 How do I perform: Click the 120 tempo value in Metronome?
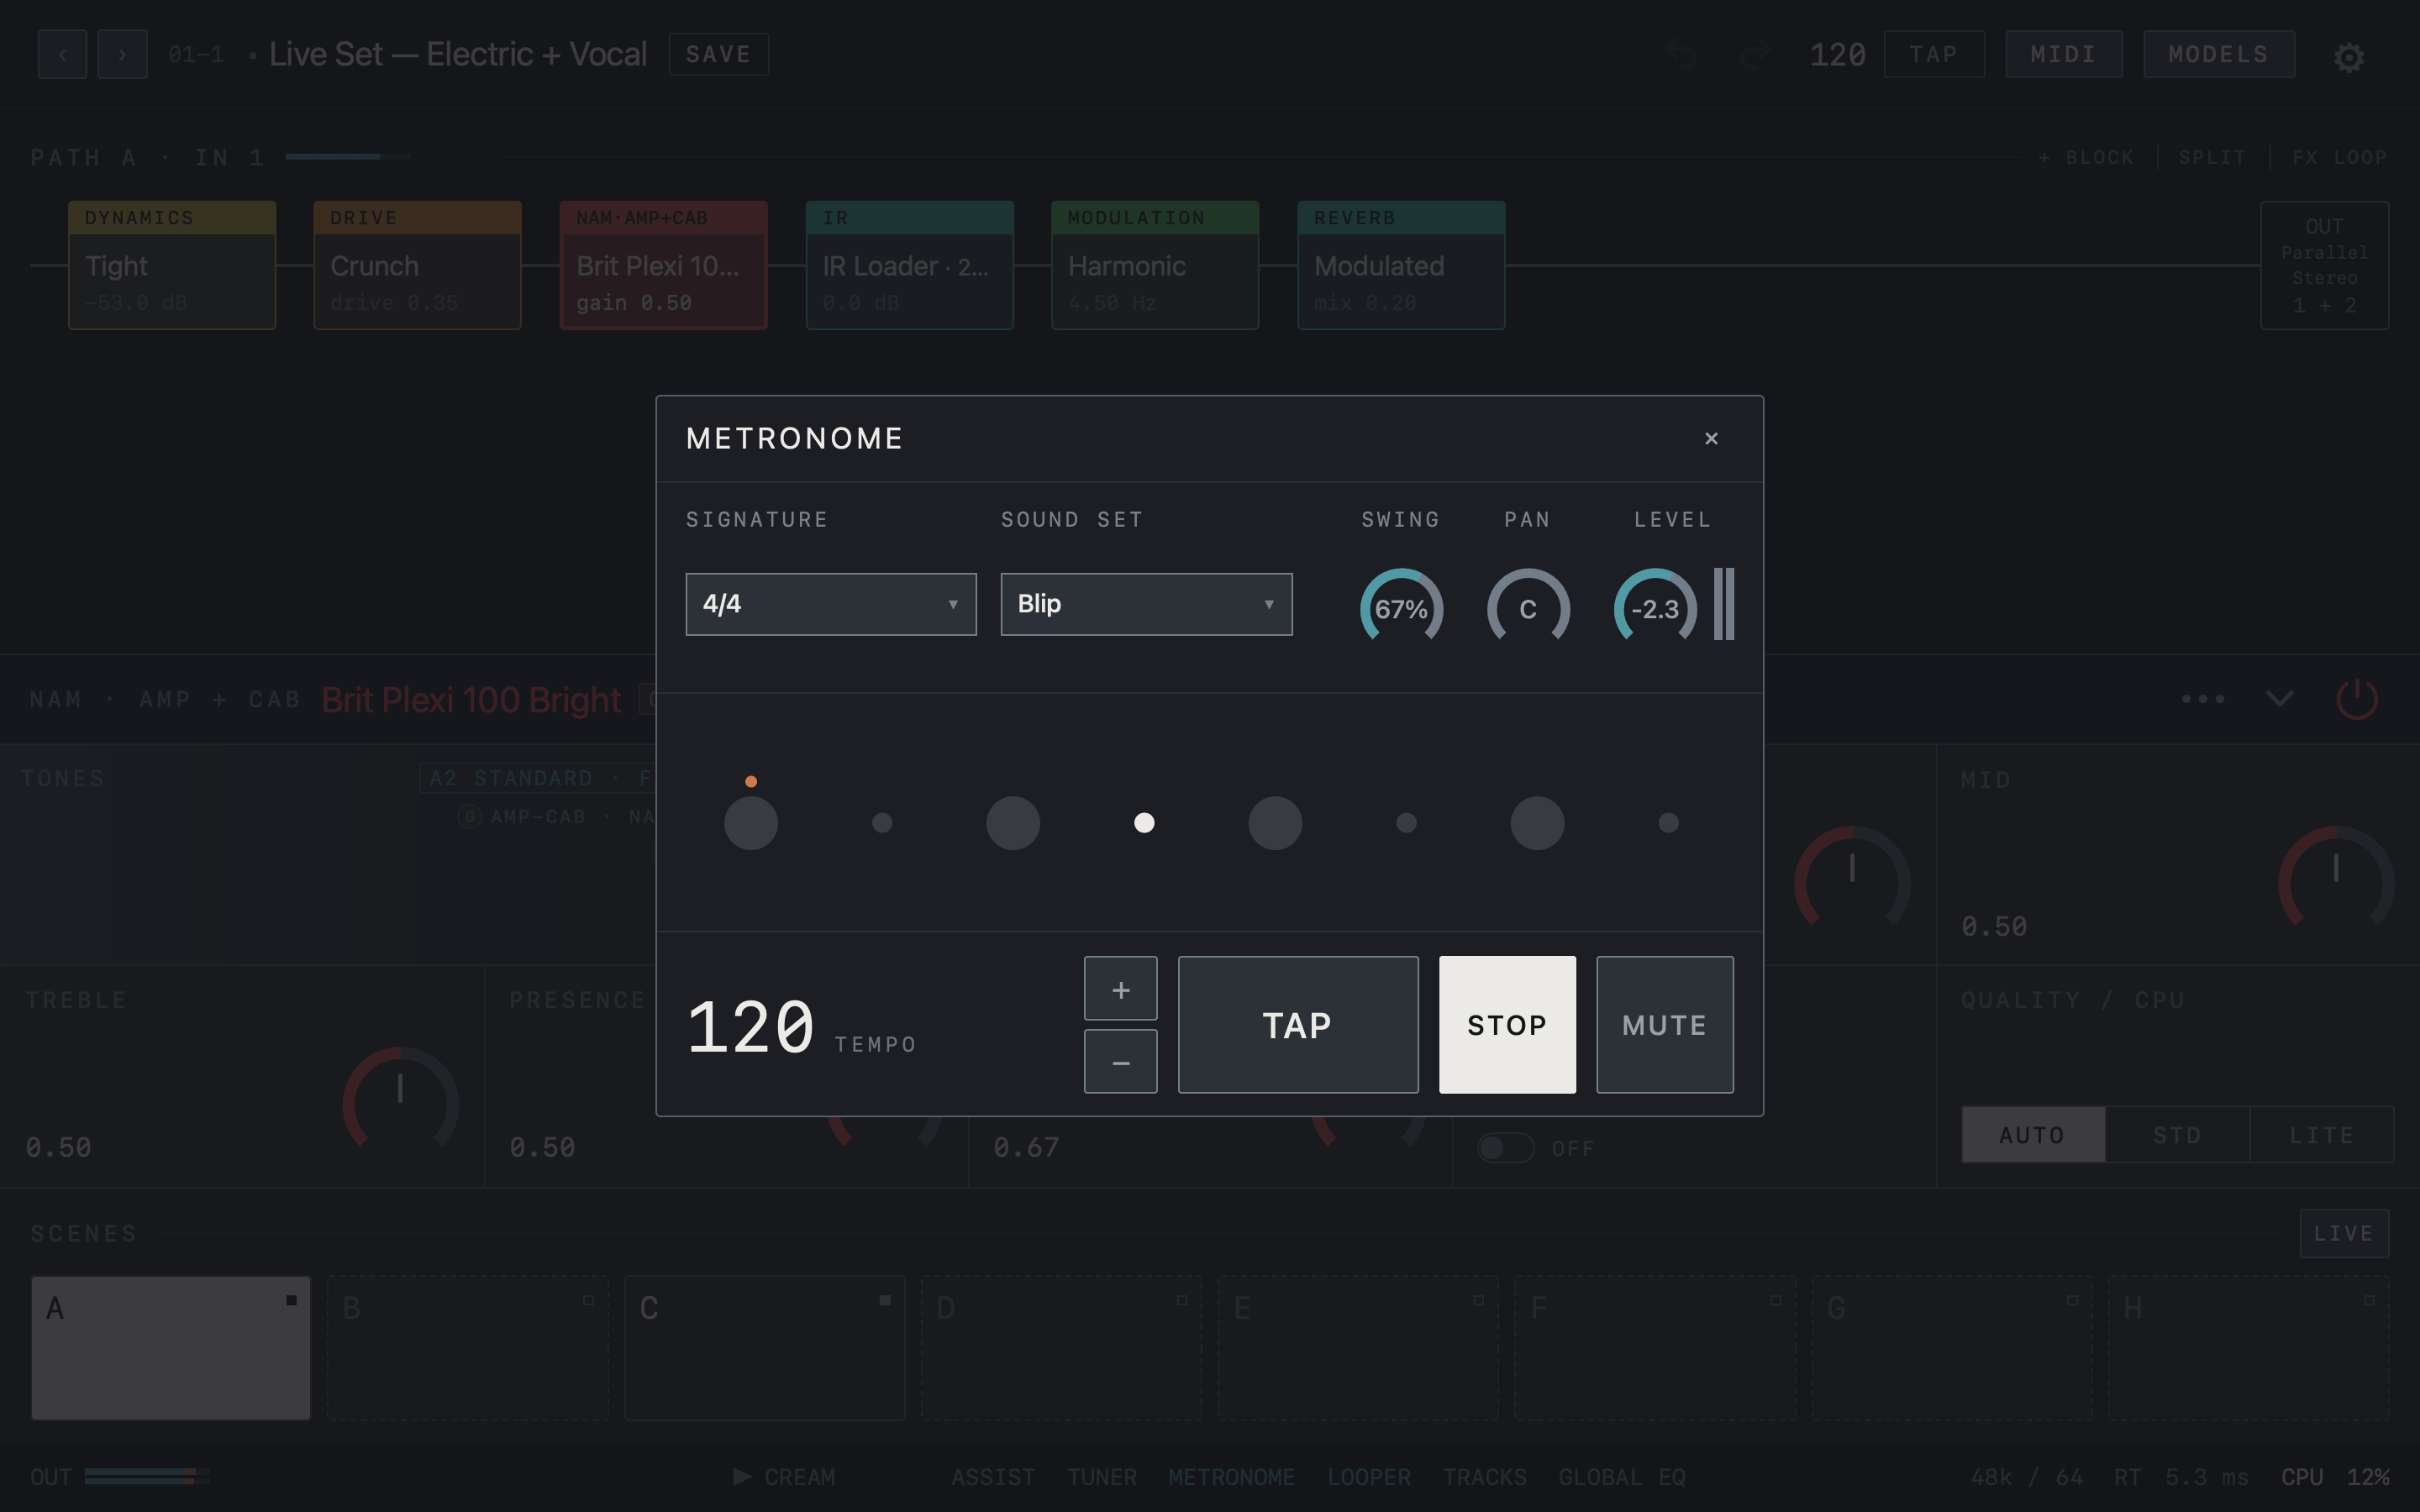tap(751, 1027)
